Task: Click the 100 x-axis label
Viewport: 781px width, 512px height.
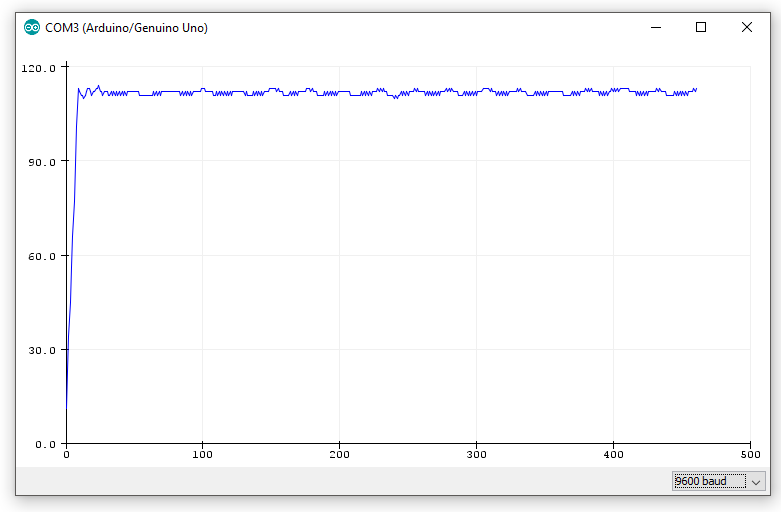Action: 202,454
